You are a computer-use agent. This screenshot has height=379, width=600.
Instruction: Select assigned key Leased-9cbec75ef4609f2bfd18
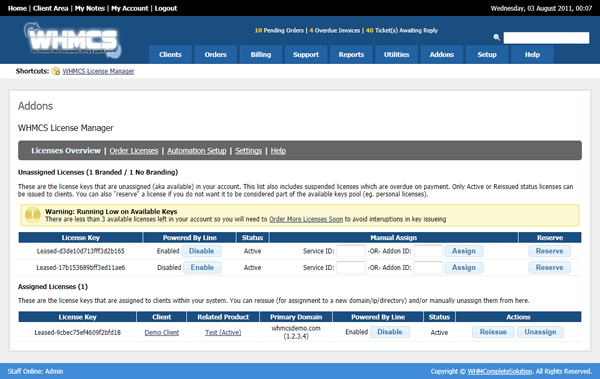77,333
